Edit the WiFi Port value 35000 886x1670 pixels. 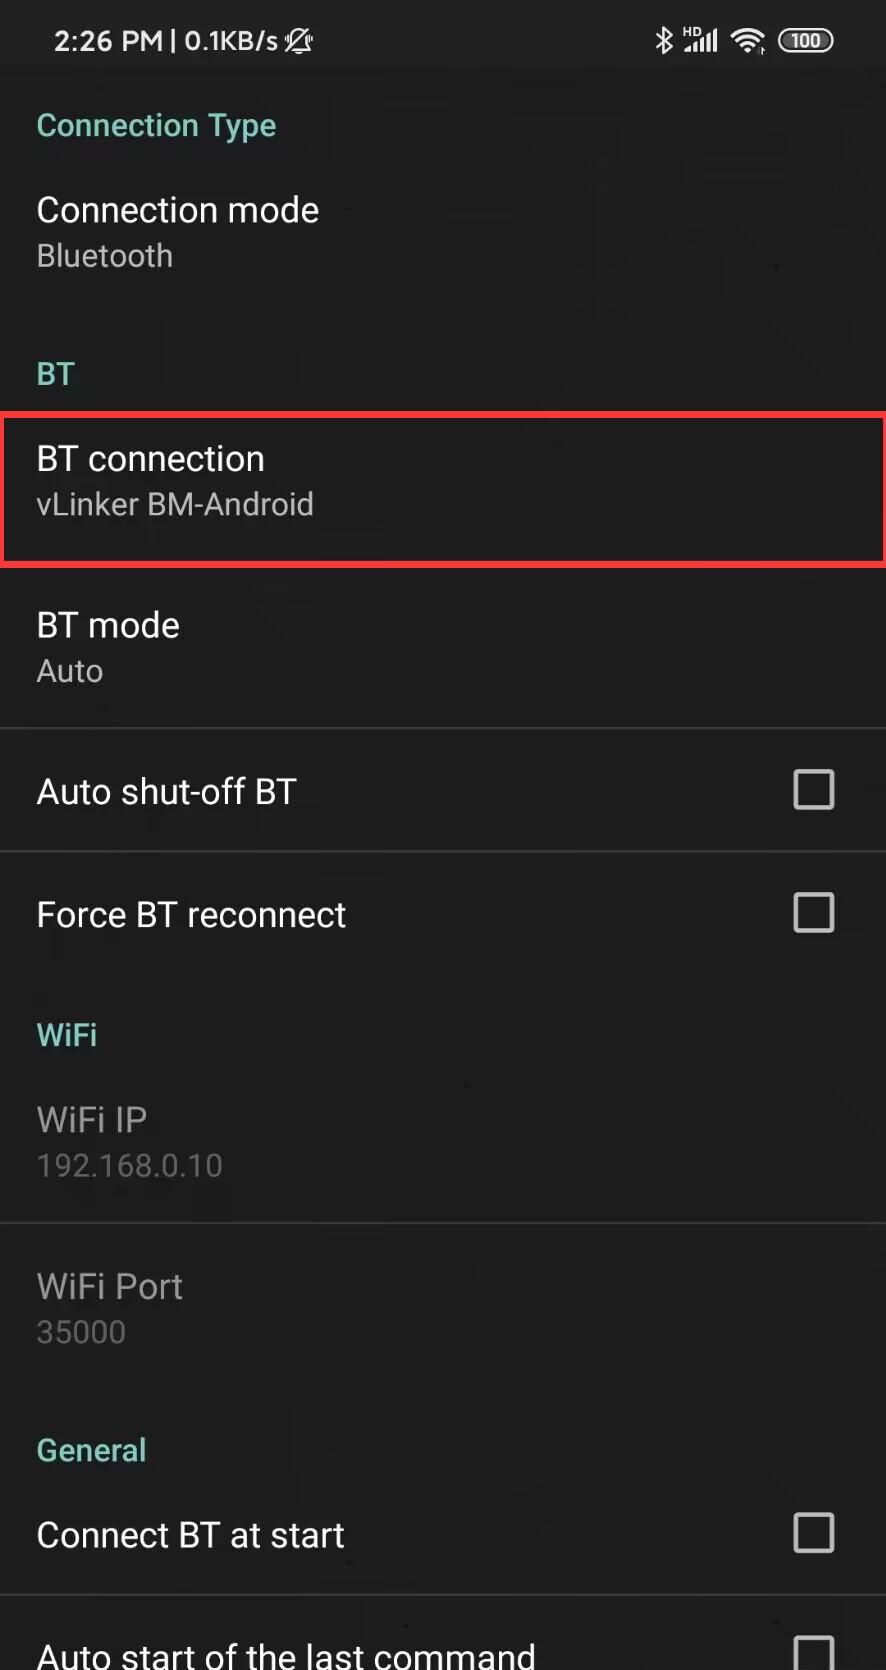(x=110, y=1307)
